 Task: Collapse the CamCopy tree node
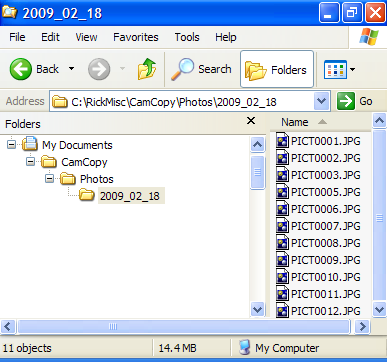(x=30, y=162)
